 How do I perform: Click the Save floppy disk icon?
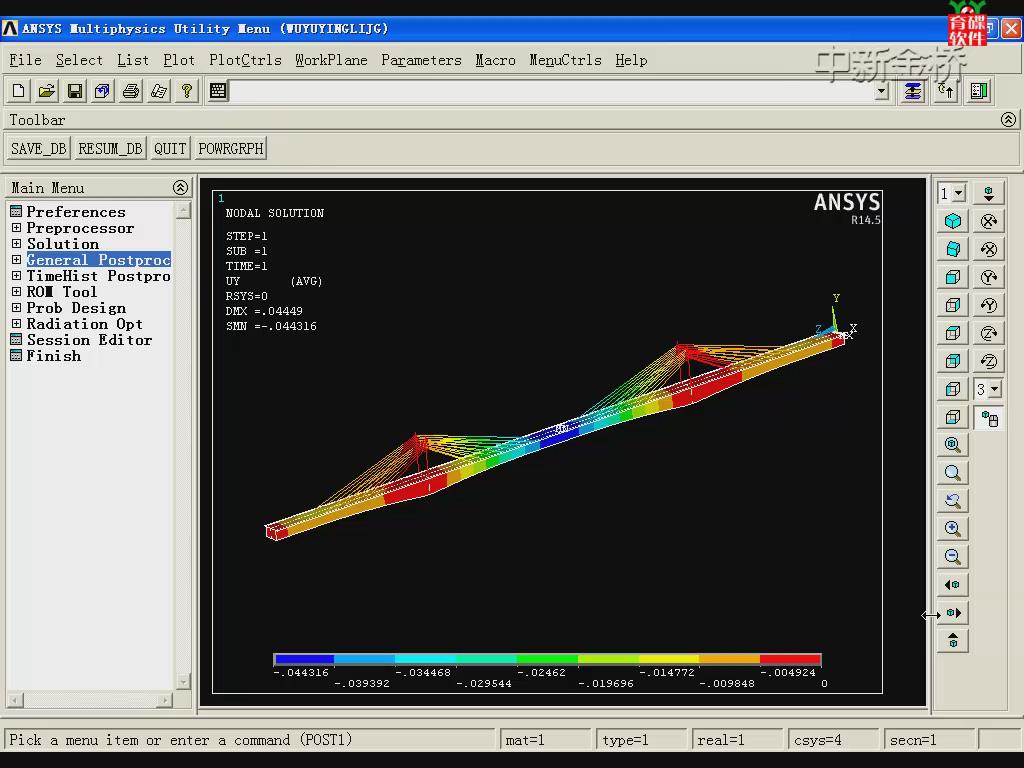(x=75, y=91)
